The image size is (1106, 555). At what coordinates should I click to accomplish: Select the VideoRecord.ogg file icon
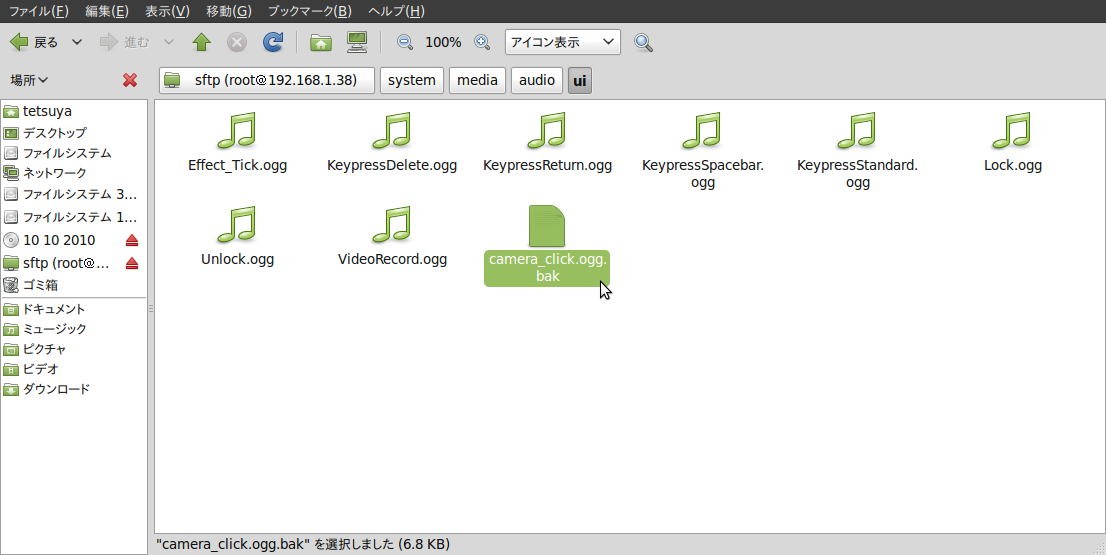pos(392,224)
